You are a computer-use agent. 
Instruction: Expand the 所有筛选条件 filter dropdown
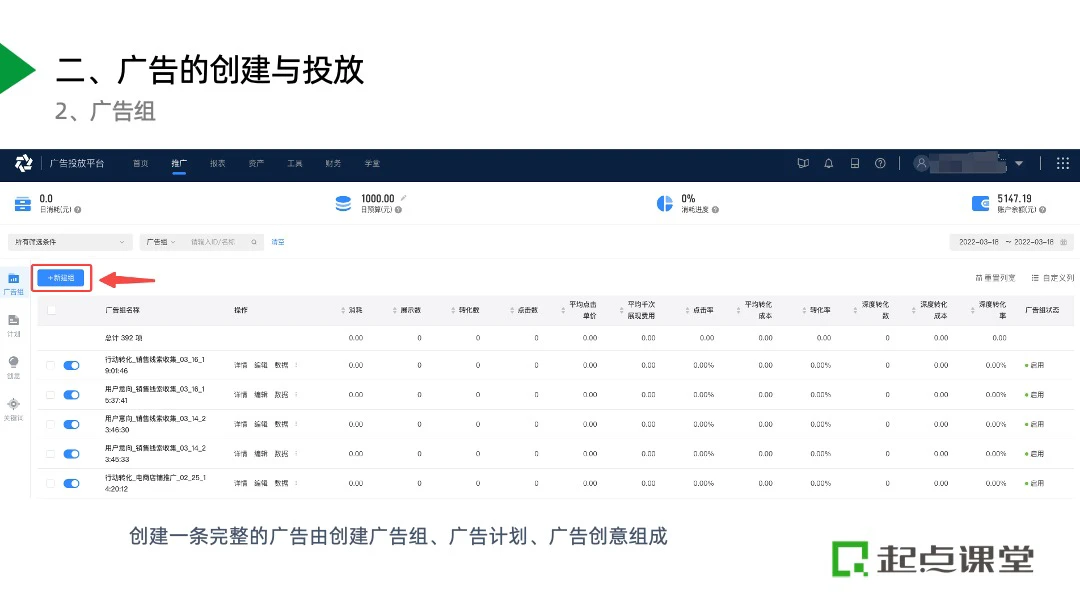click(x=69, y=242)
